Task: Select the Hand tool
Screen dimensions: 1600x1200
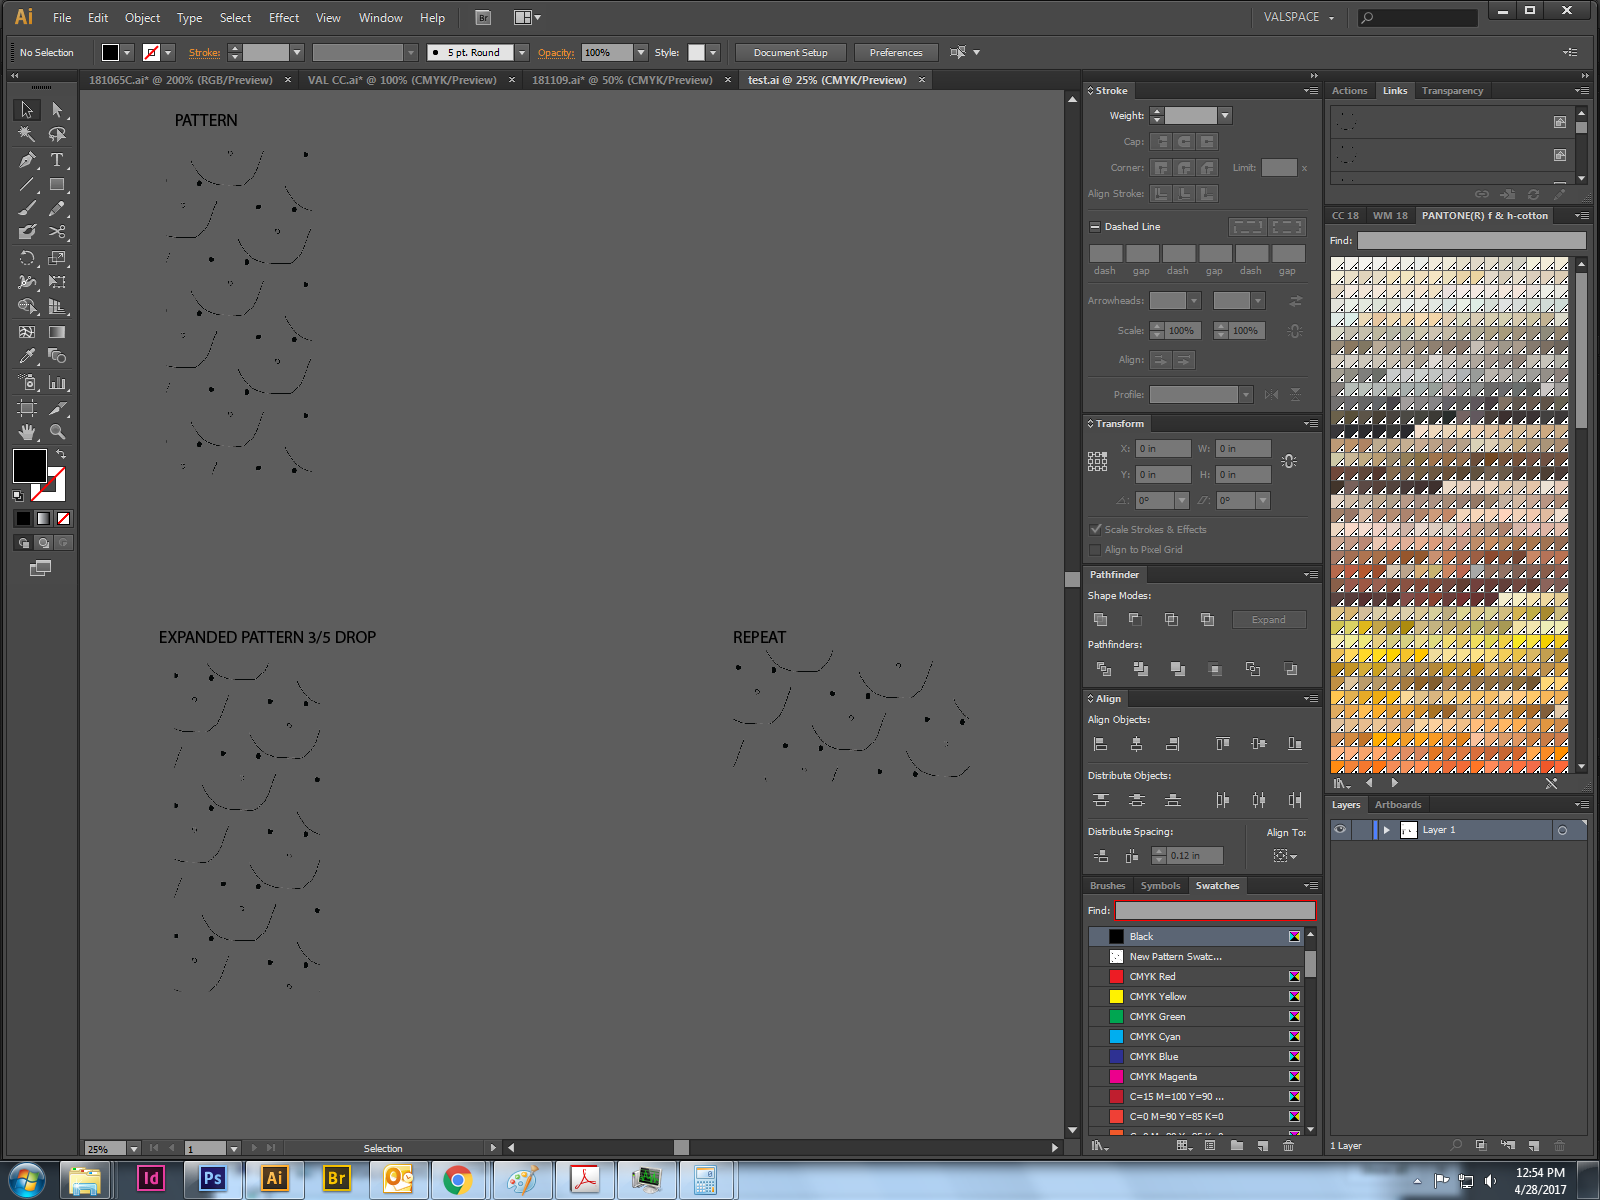Action: coord(27,432)
